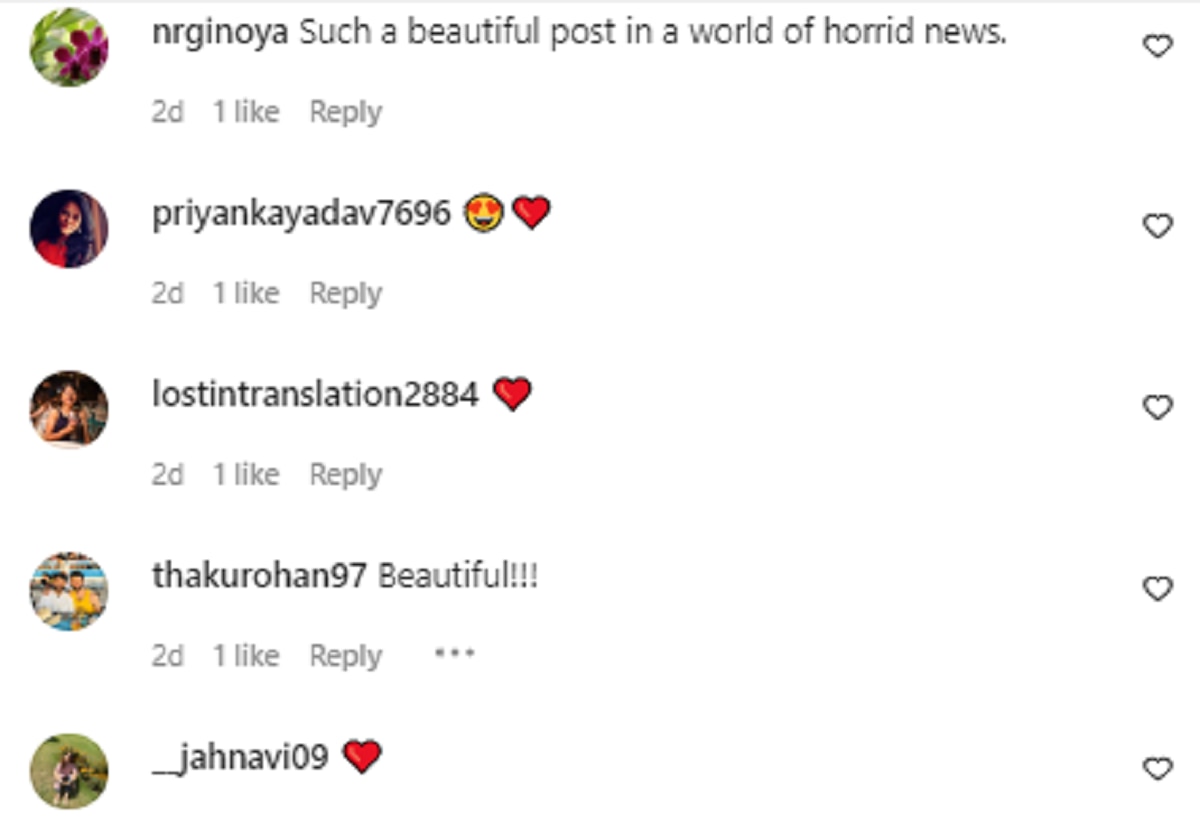Open lostintranslation2884's profile photo
The image size is (1200, 823).
pos(69,409)
